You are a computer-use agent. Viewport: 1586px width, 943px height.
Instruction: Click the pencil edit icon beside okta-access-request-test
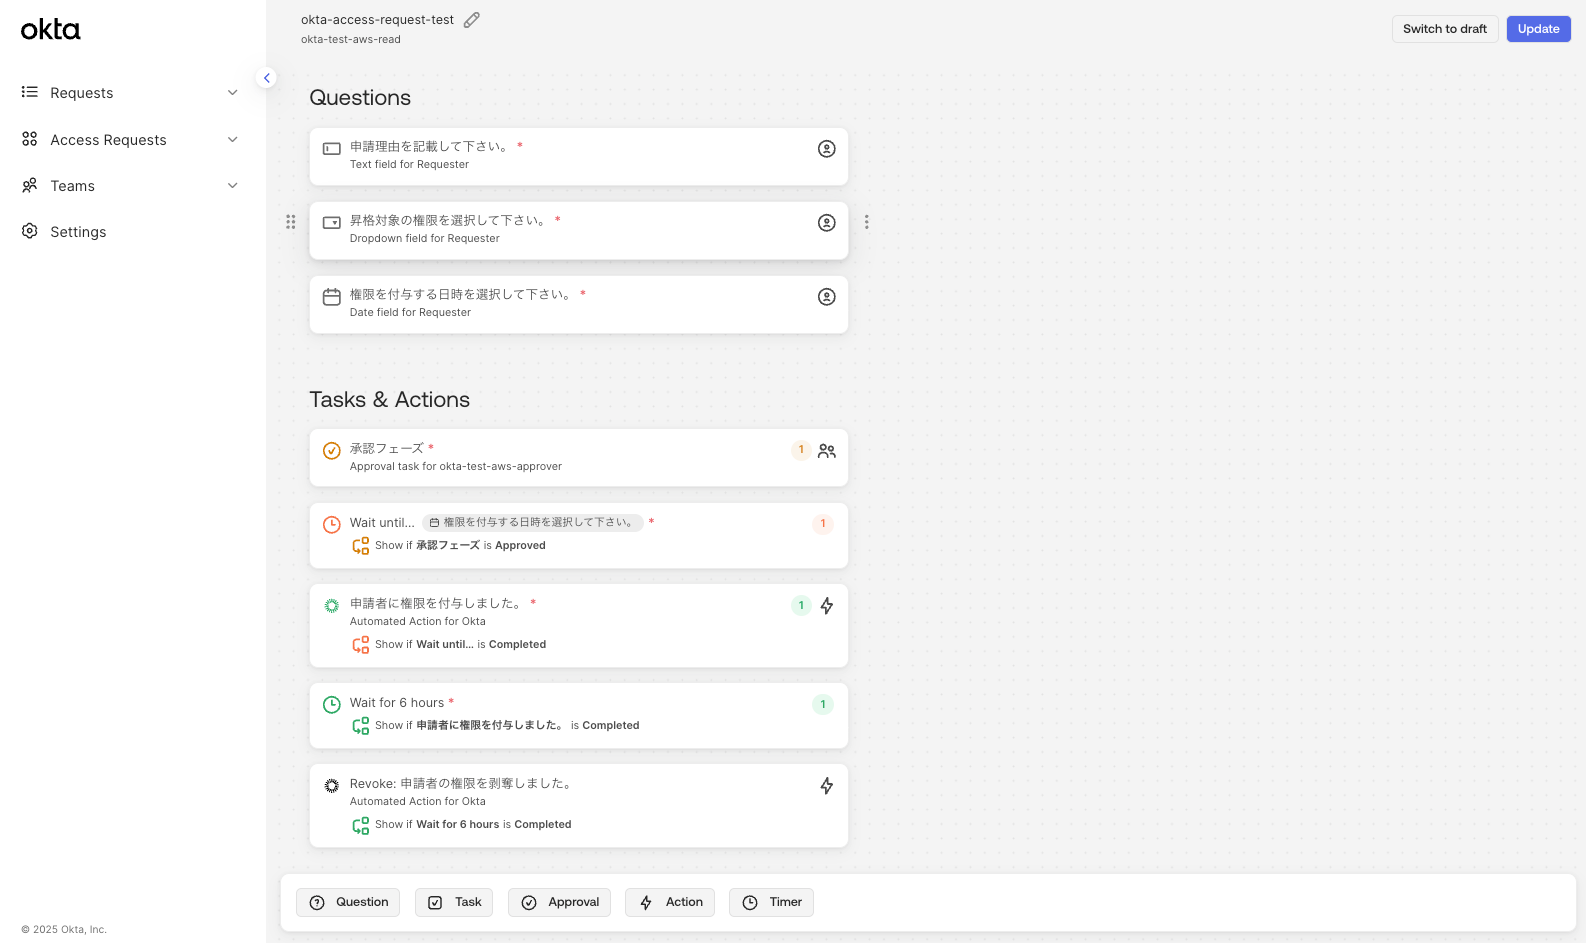[x=472, y=20]
